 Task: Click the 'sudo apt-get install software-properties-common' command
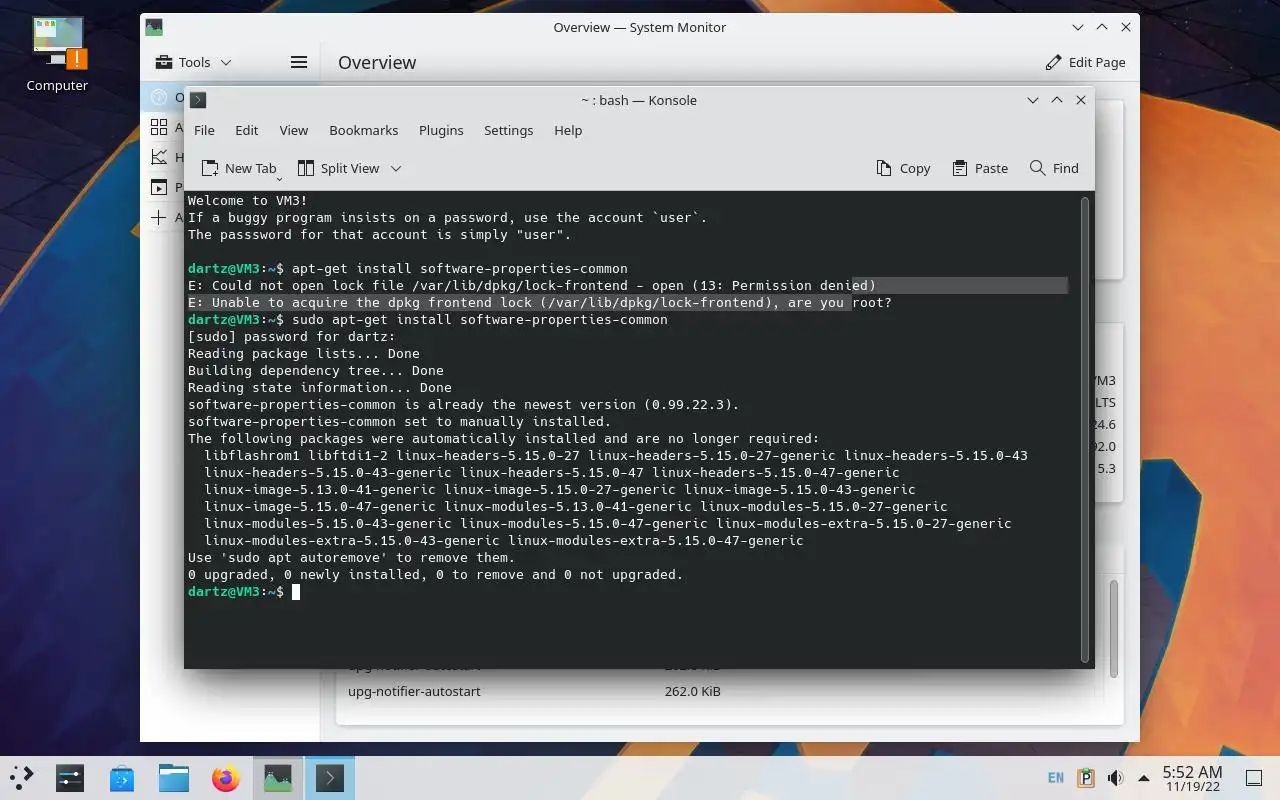480,320
